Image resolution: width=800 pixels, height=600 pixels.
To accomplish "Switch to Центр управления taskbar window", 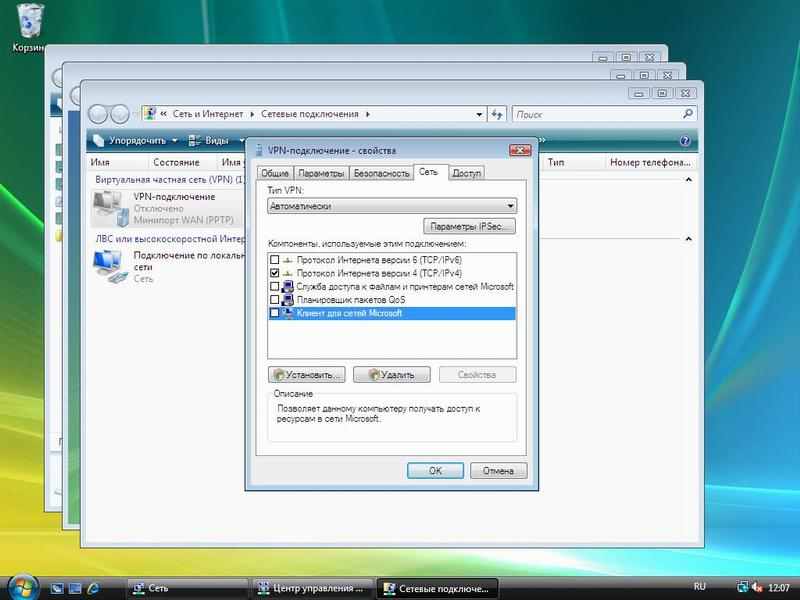I will [312, 588].
